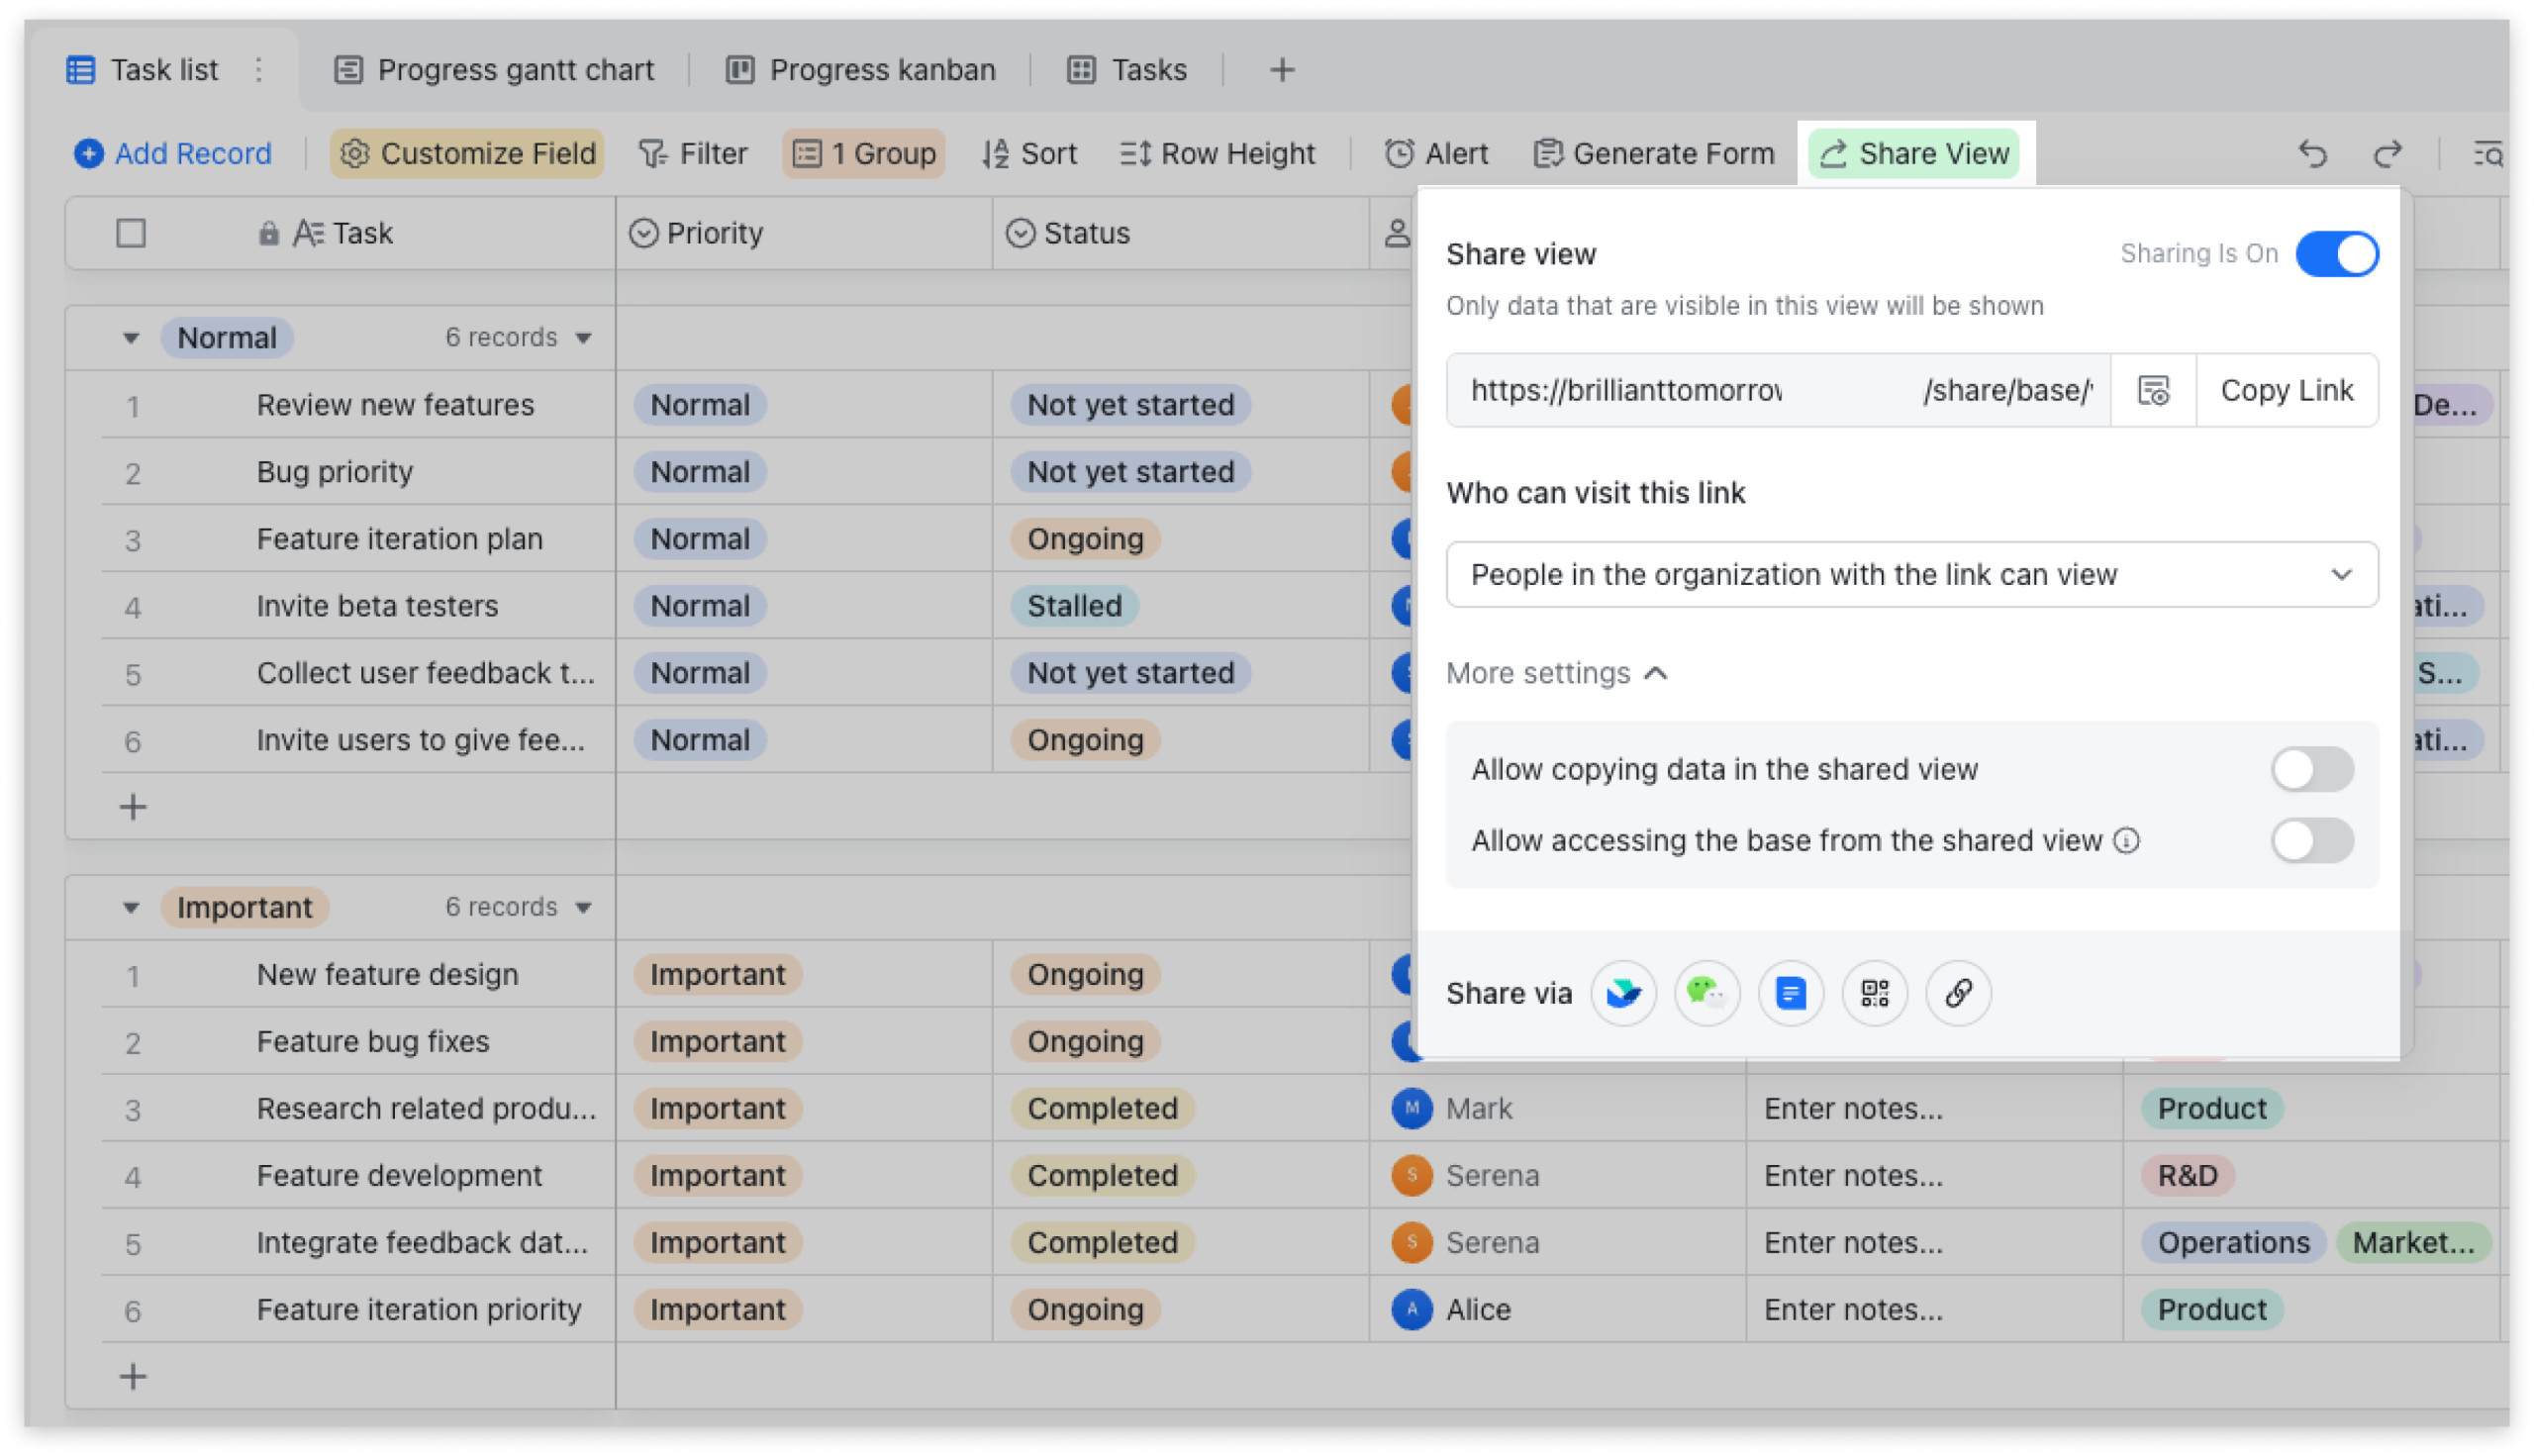Turn off the Sharing Is On switch
Viewport: 2534px width, 1456px height.
2336,254
